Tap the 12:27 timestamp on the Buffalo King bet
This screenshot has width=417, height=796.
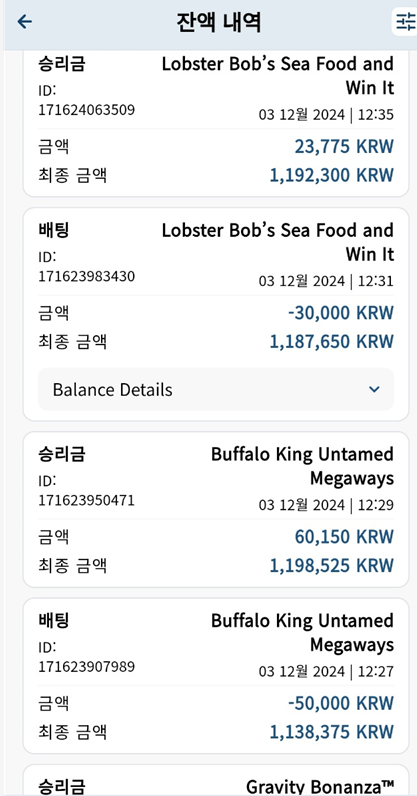(375, 672)
